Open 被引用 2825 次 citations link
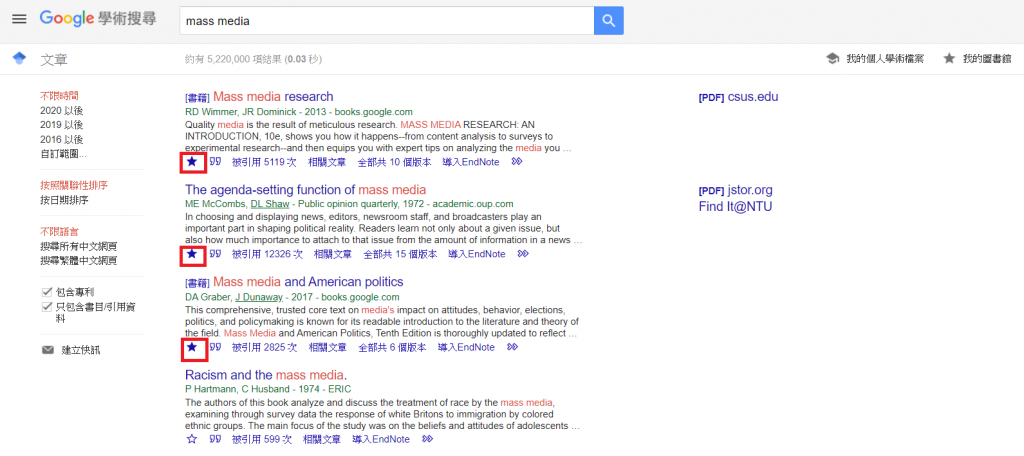 point(264,347)
